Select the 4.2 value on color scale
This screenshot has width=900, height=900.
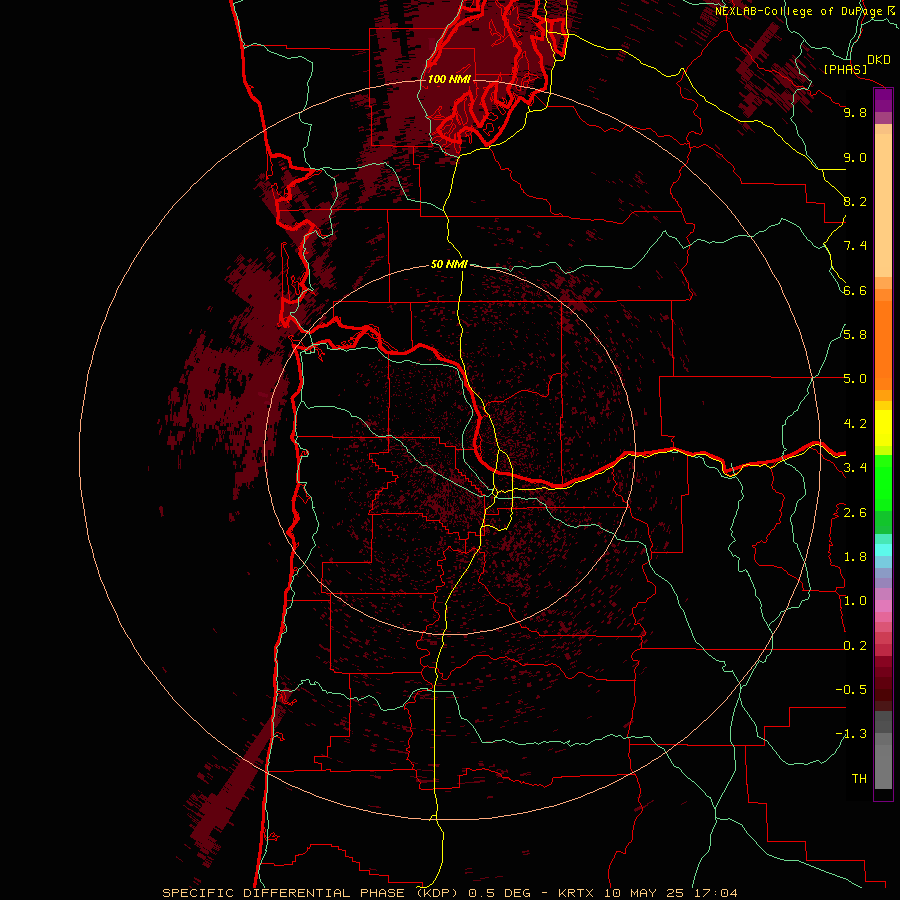(x=855, y=424)
